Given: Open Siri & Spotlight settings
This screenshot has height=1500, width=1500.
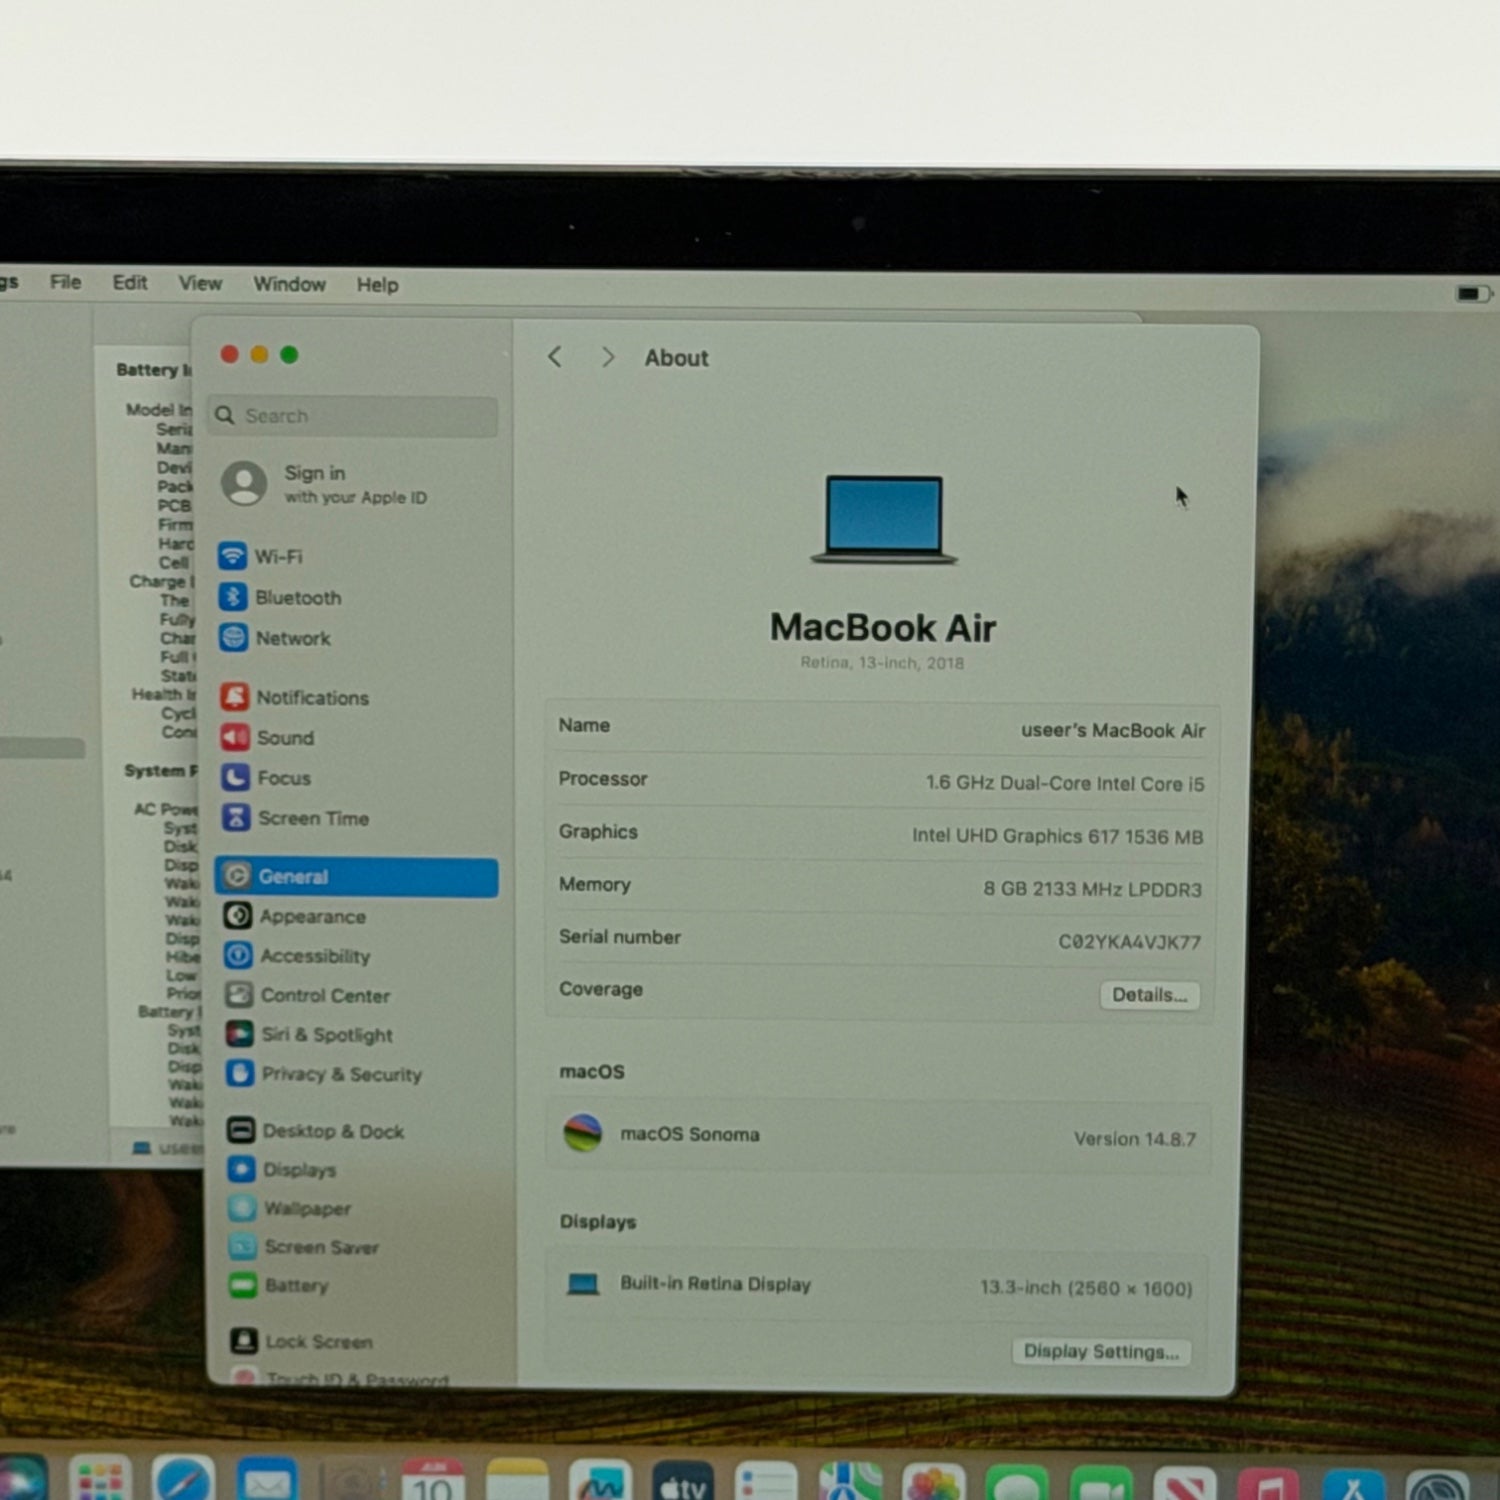Looking at the screenshot, I should (309, 1034).
